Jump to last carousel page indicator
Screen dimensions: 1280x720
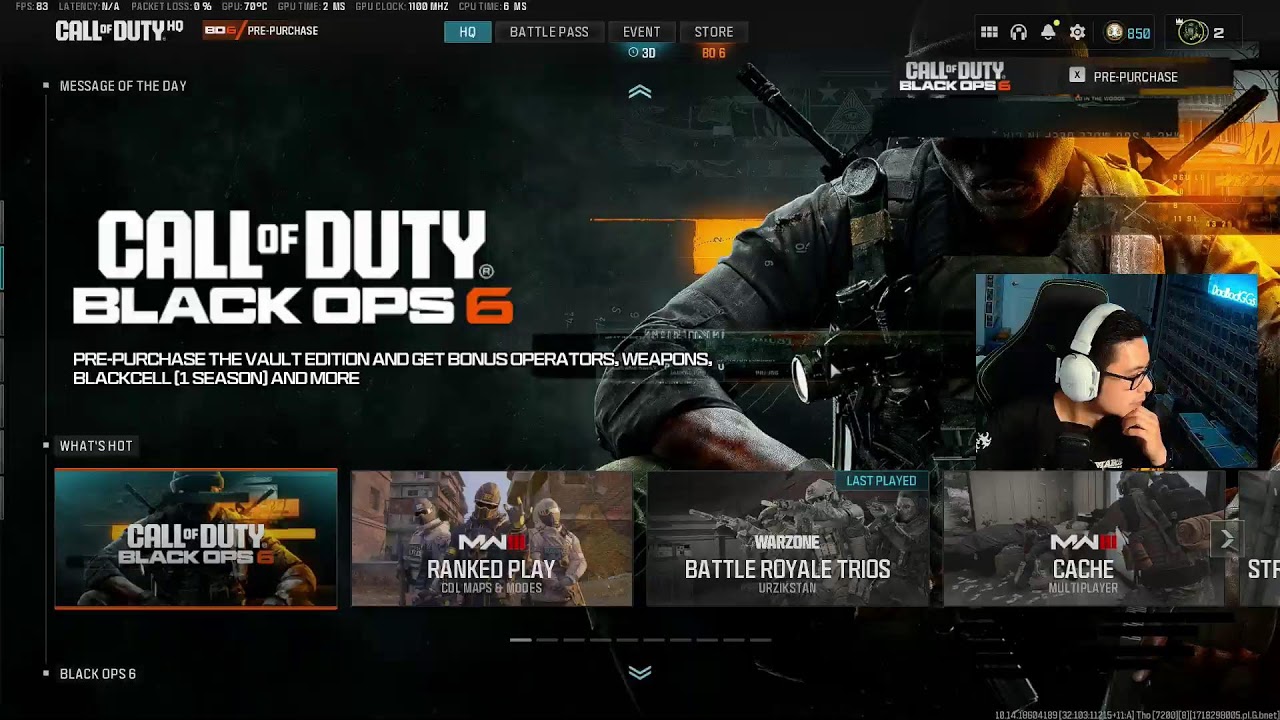(x=761, y=639)
